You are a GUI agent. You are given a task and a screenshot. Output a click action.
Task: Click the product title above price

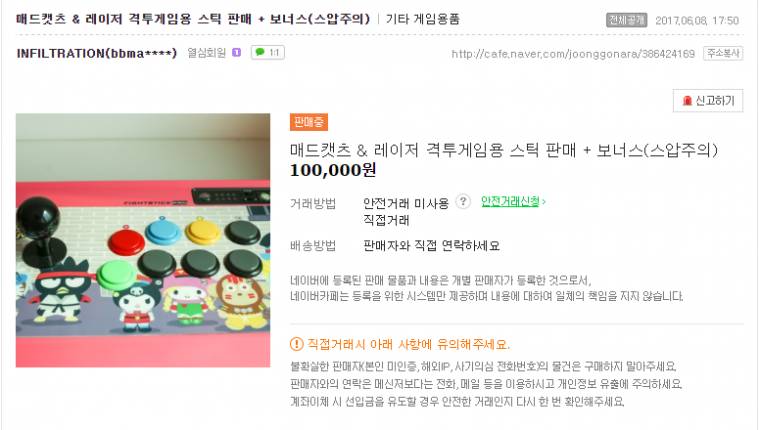(504, 150)
